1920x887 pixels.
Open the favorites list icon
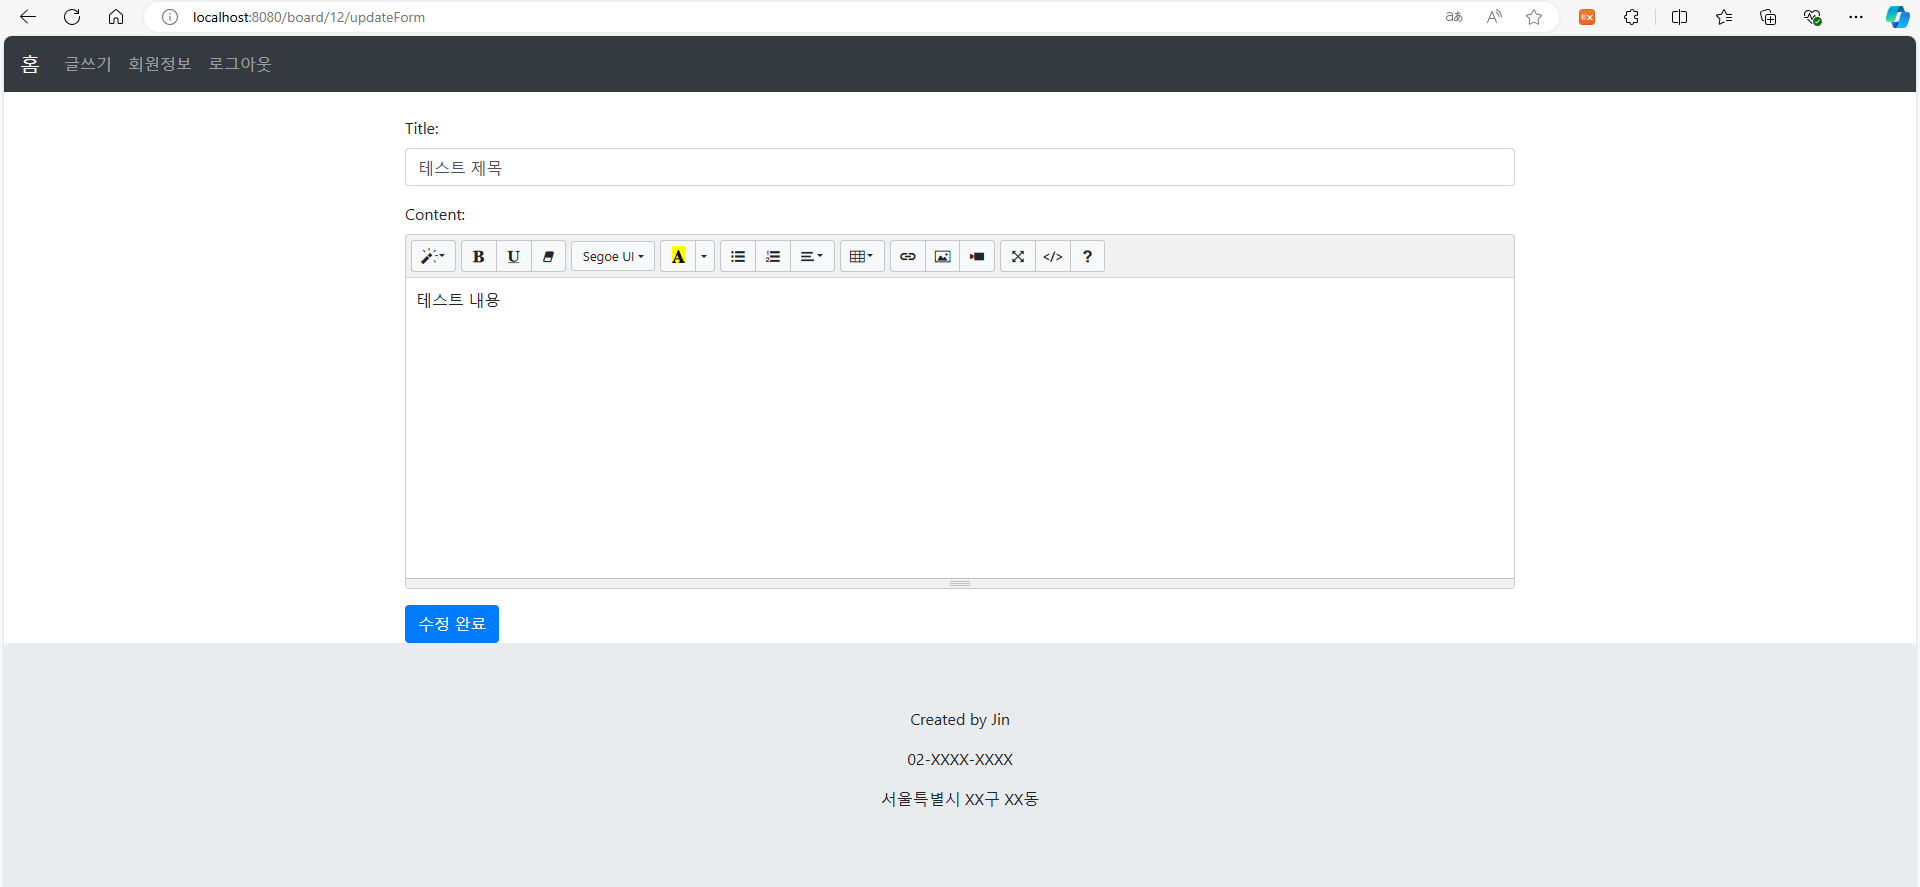click(x=1724, y=17)
